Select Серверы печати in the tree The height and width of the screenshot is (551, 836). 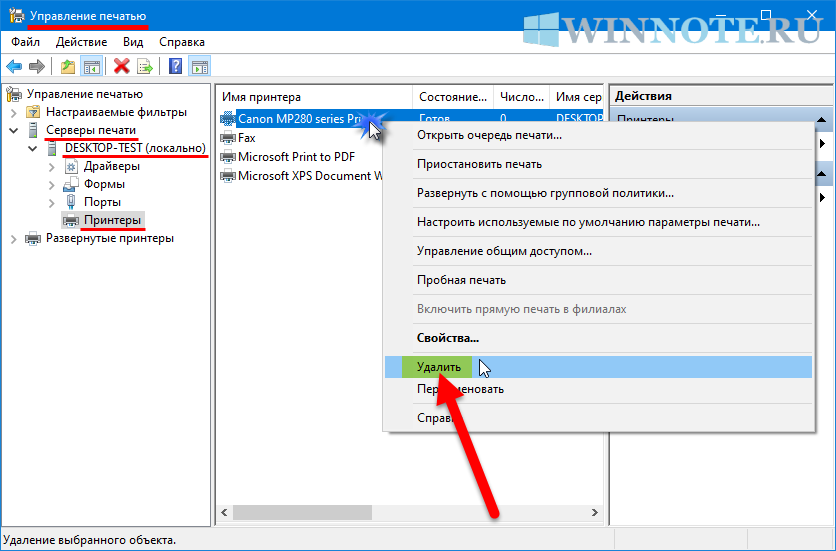[x=91, y=130]
